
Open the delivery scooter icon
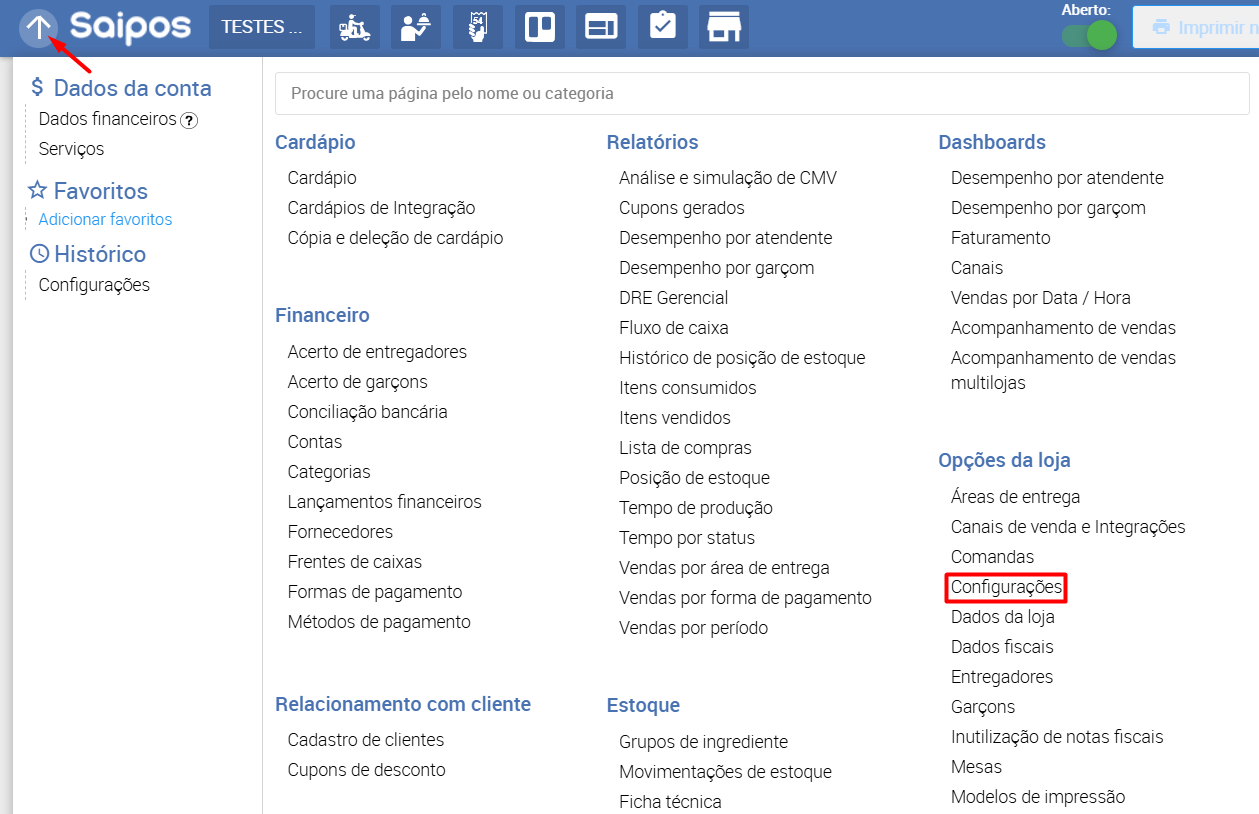355,27
